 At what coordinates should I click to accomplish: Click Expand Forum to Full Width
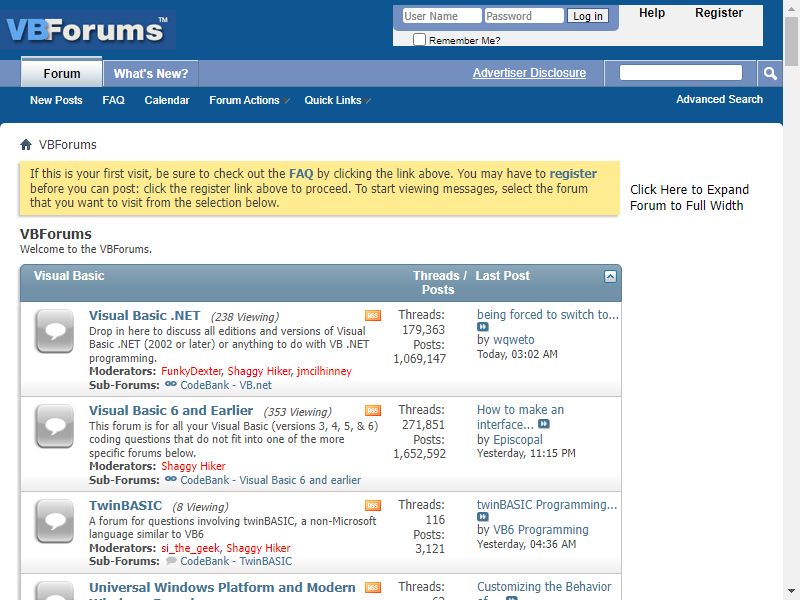tap(689, 197)
